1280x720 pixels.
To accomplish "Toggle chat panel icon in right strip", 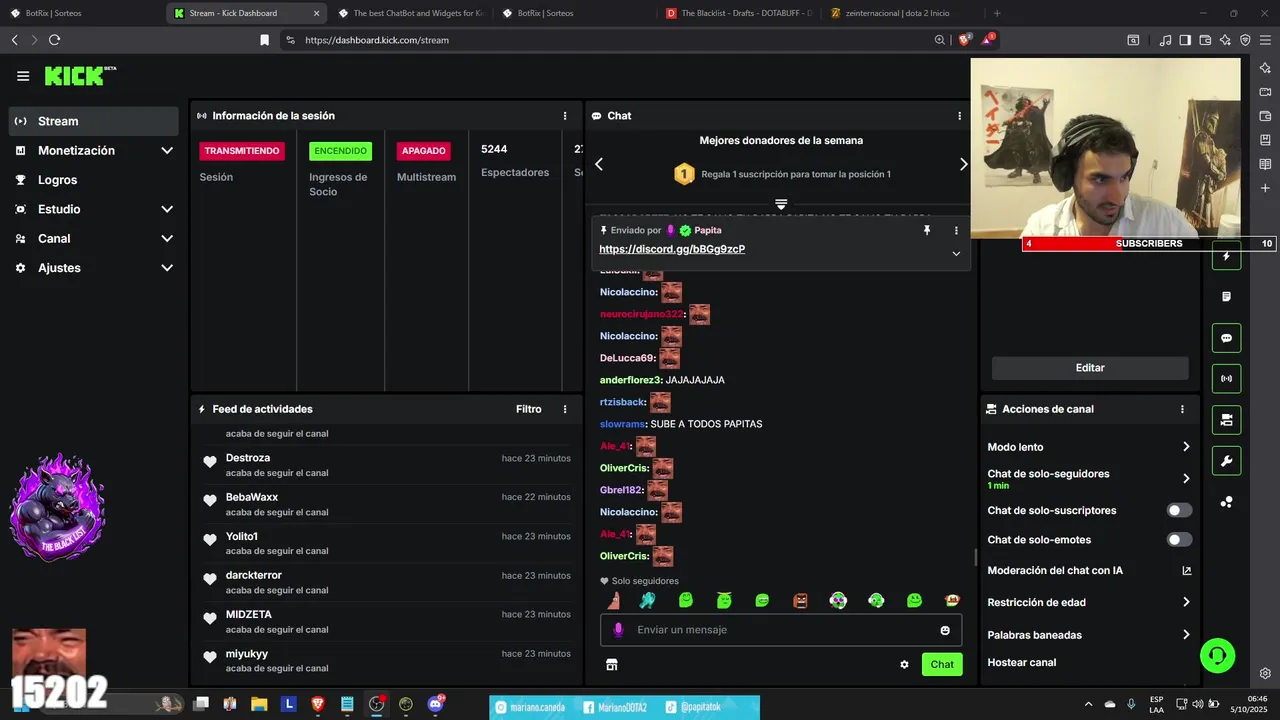I will pos(1227,338).
